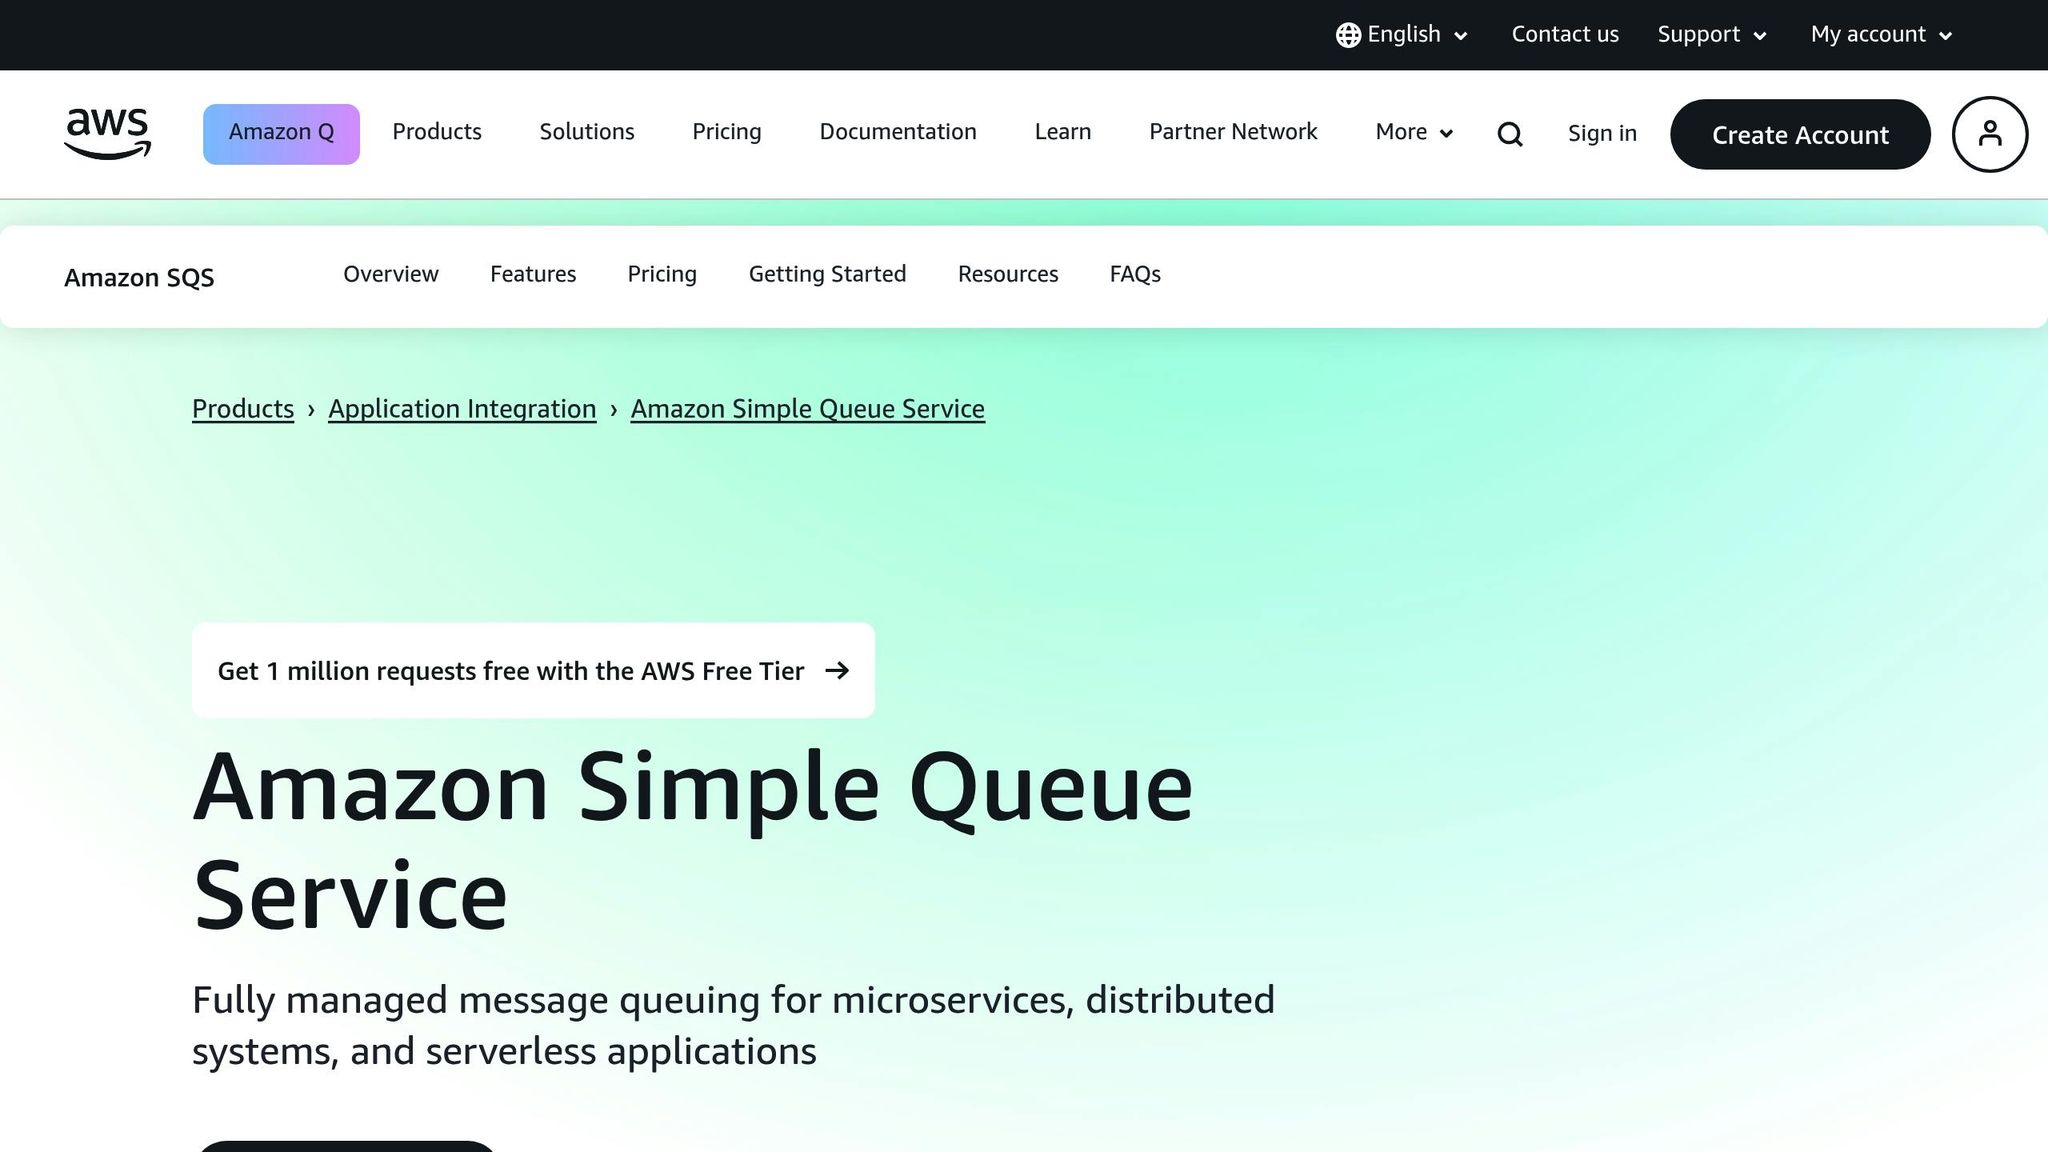Open the Documentation menu item
2048x1152 pixels.
coord(898,132)
